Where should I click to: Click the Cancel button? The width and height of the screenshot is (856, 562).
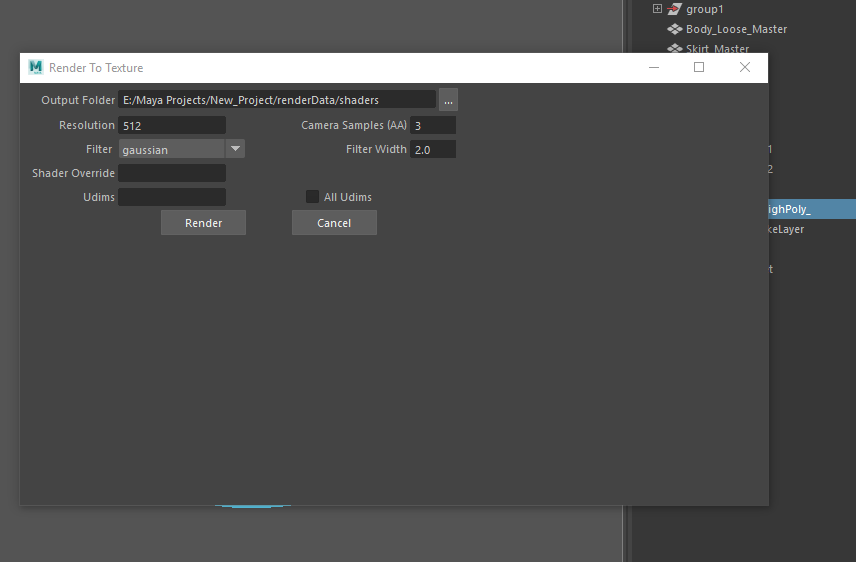(x=334, y=223)
